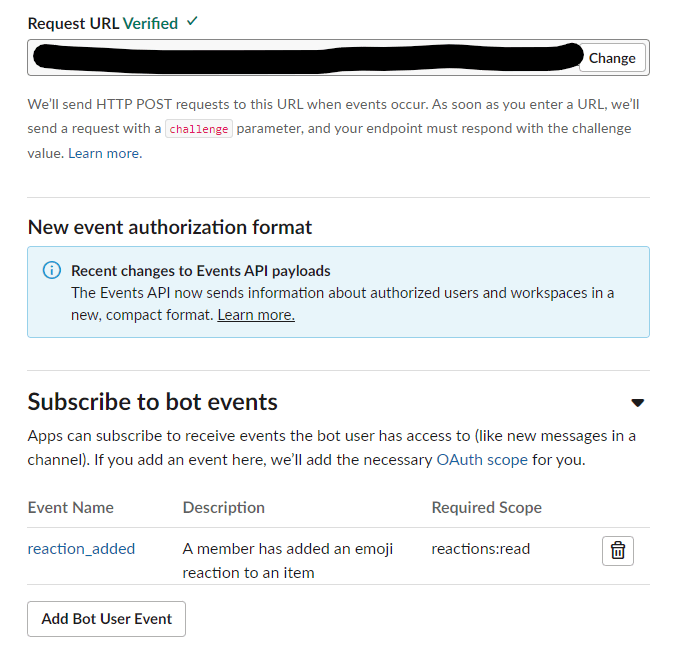Click the green Verified checkmark icon
This screenshot has height=662, width=677.
pos(192,21)
